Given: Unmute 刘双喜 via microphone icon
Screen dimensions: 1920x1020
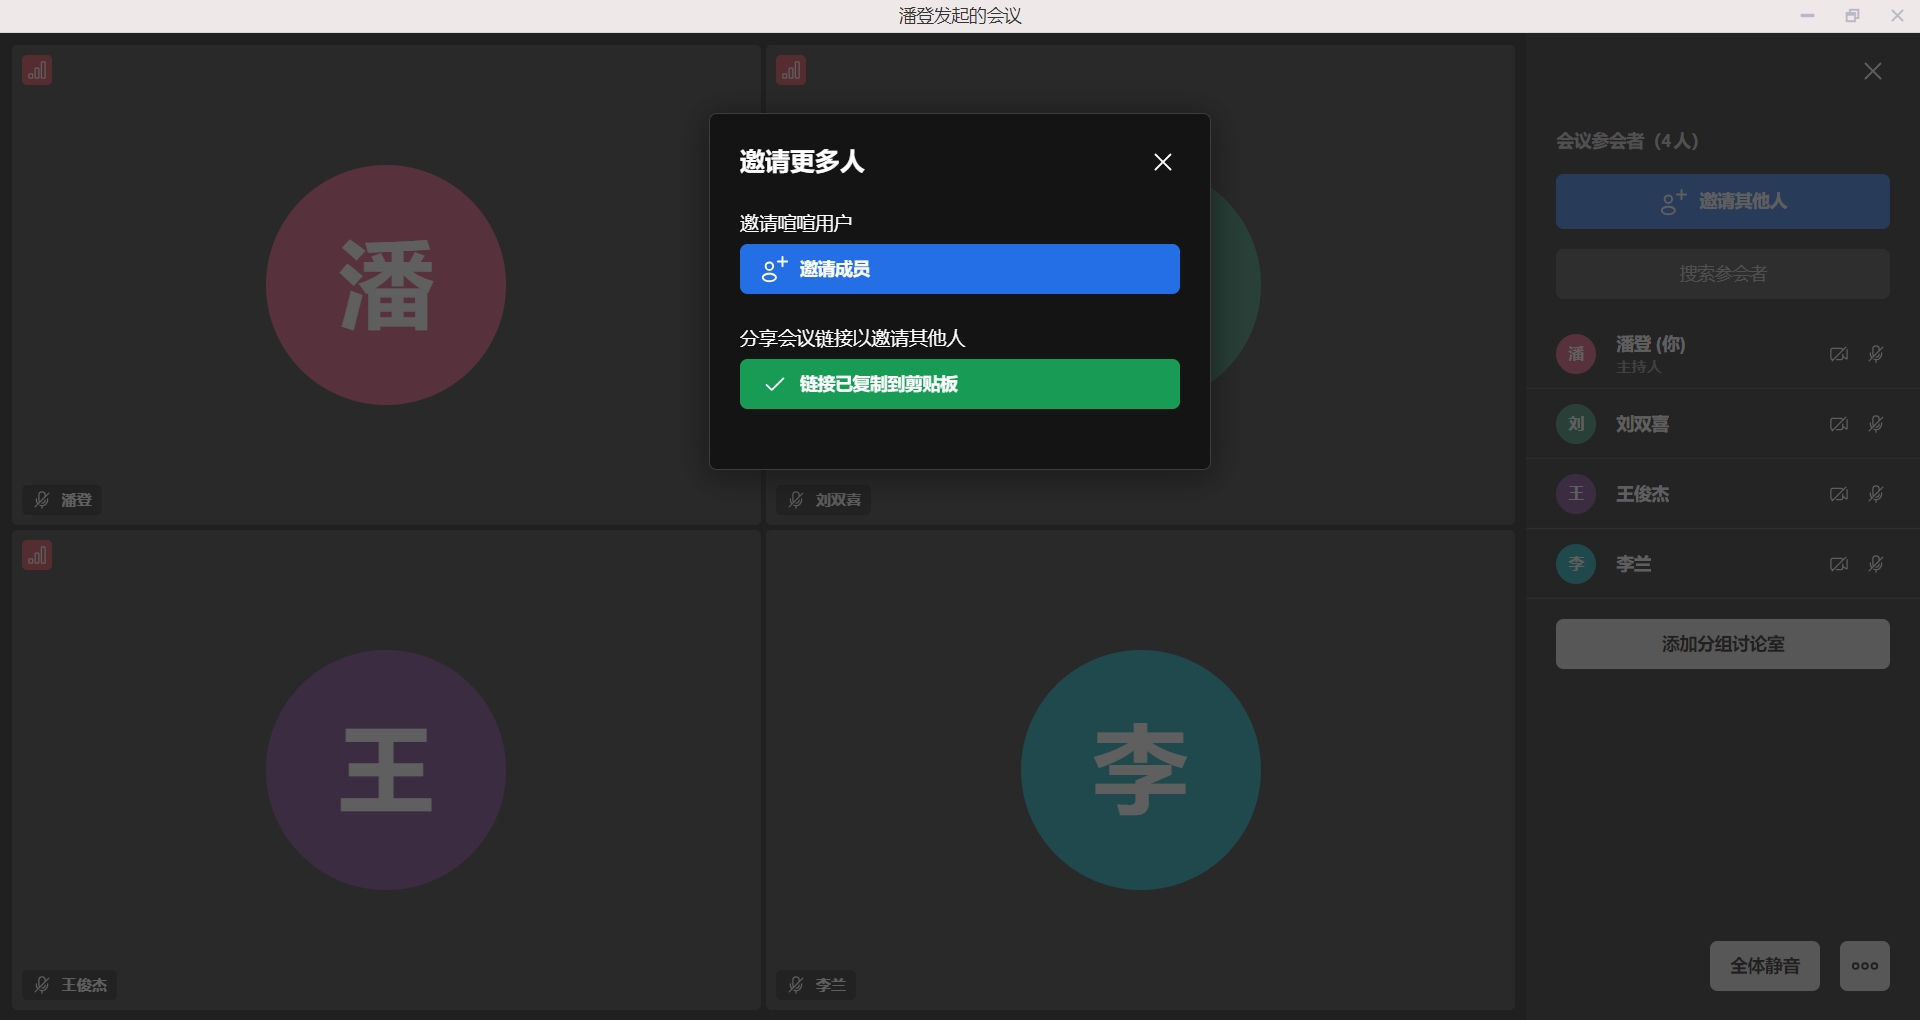Looking at the screenshot, I should point(1876,424).
